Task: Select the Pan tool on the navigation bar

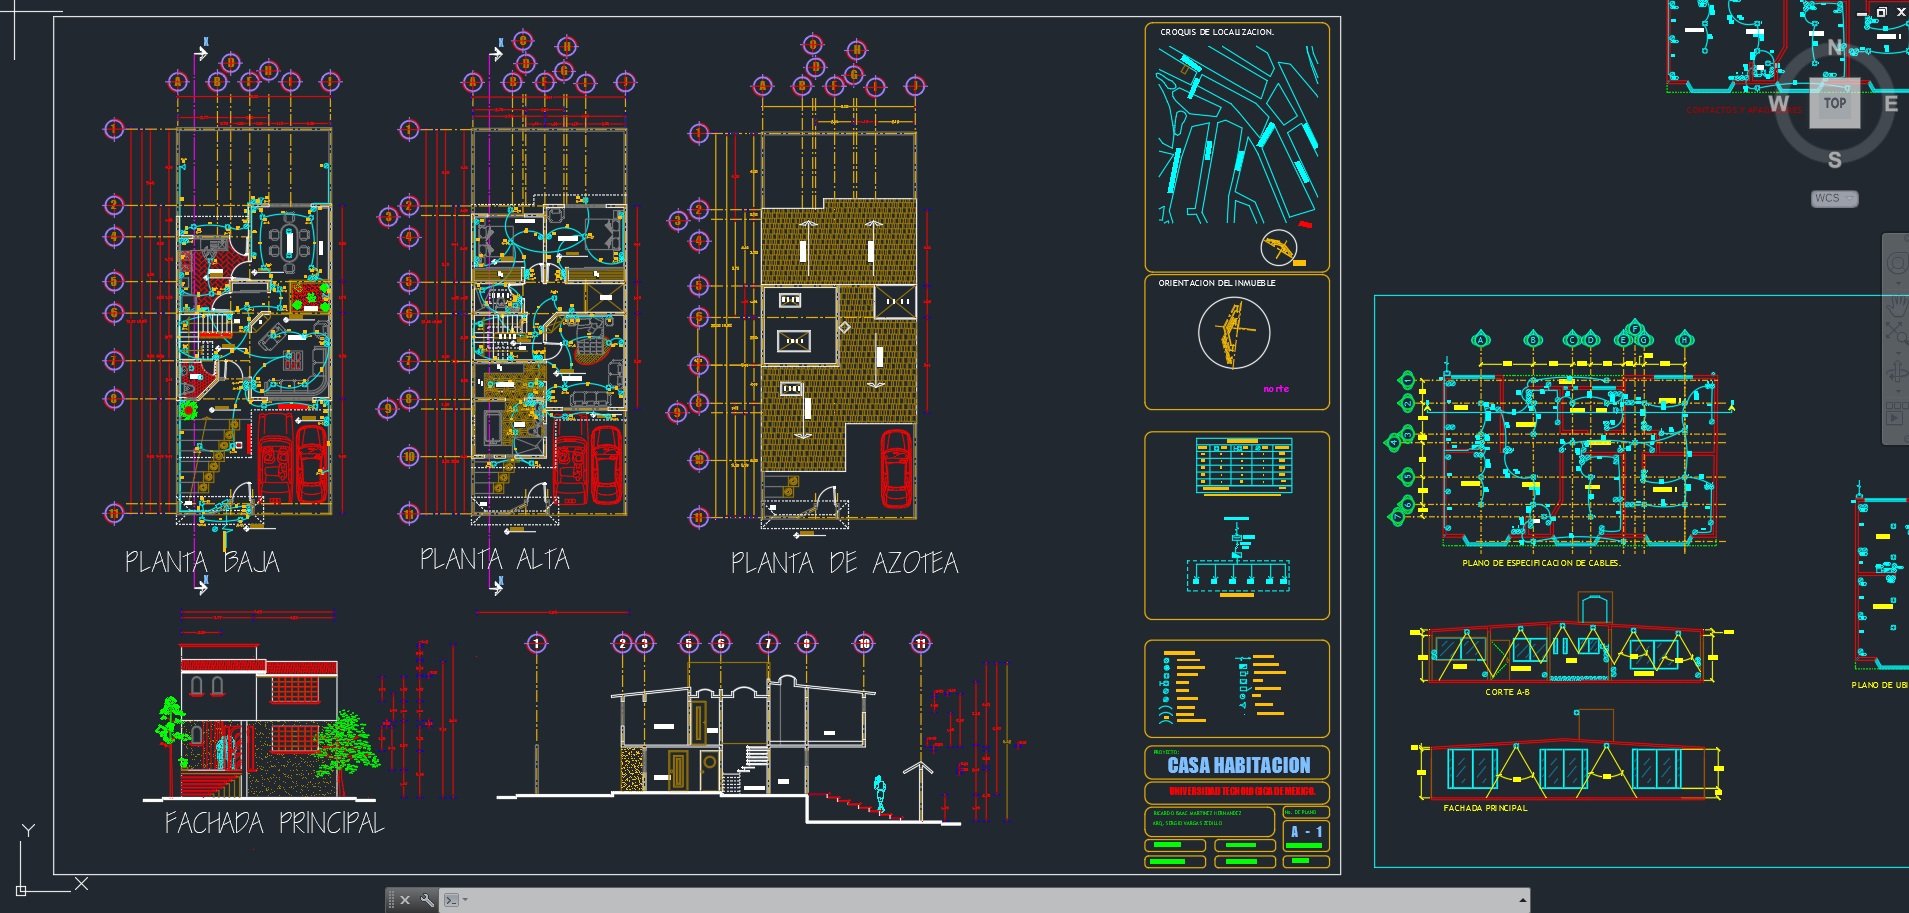Action: 1895,307
